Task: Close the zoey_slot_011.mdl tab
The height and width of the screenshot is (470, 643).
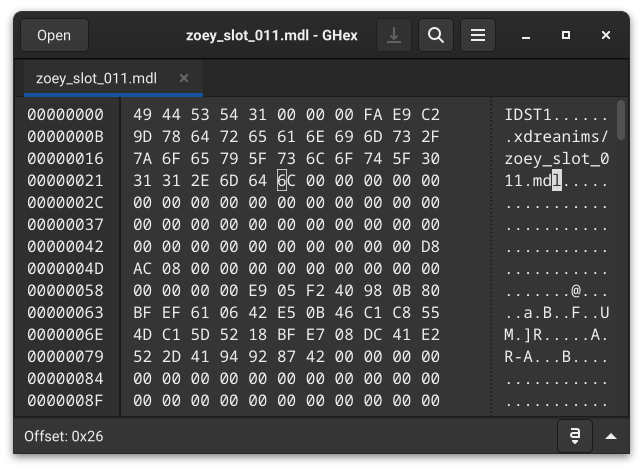Action: 184,78
